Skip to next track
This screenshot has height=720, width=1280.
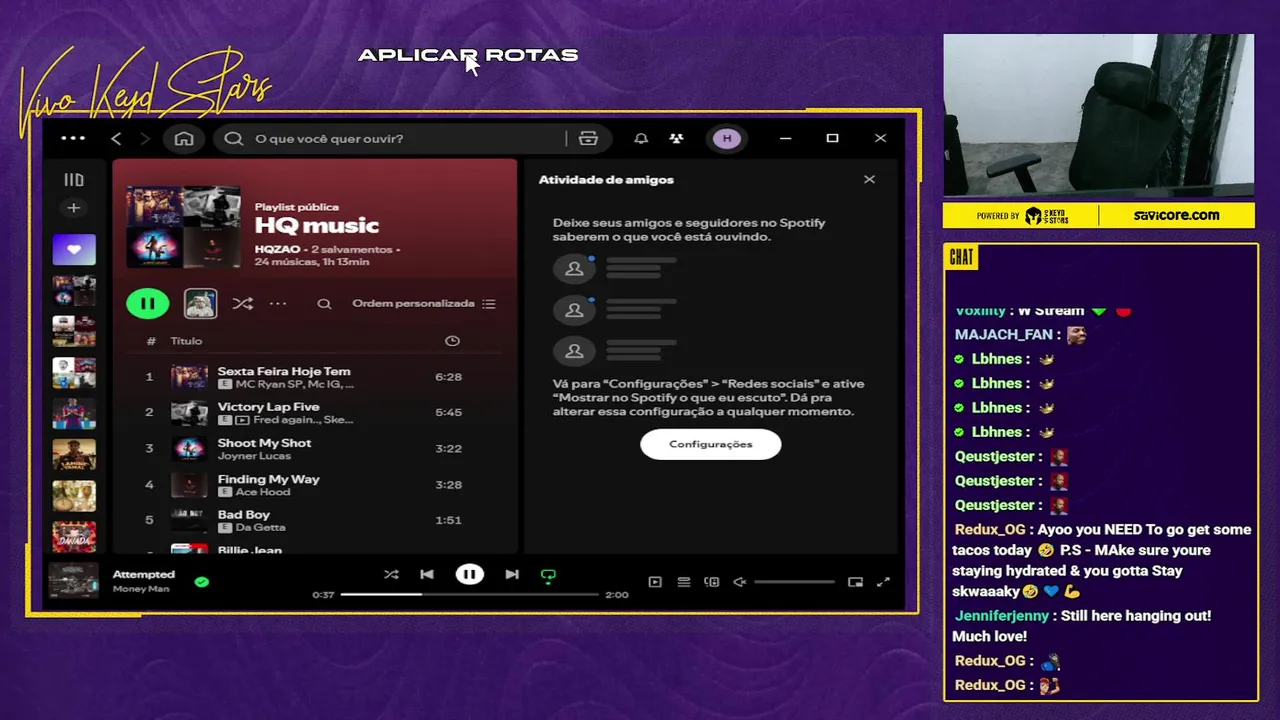tap(512, 574)
